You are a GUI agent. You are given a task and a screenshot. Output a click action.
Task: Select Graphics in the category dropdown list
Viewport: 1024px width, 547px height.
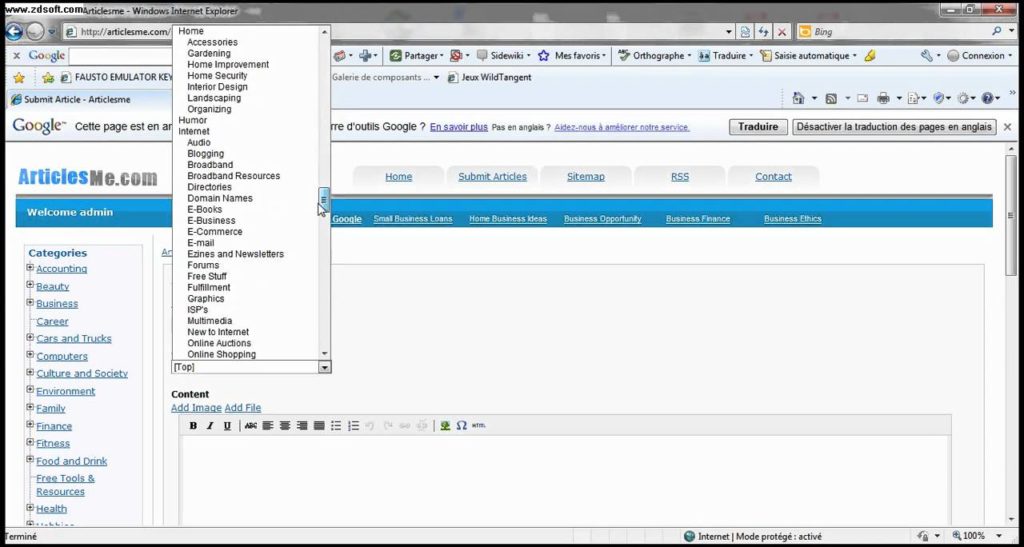[206, 299]
